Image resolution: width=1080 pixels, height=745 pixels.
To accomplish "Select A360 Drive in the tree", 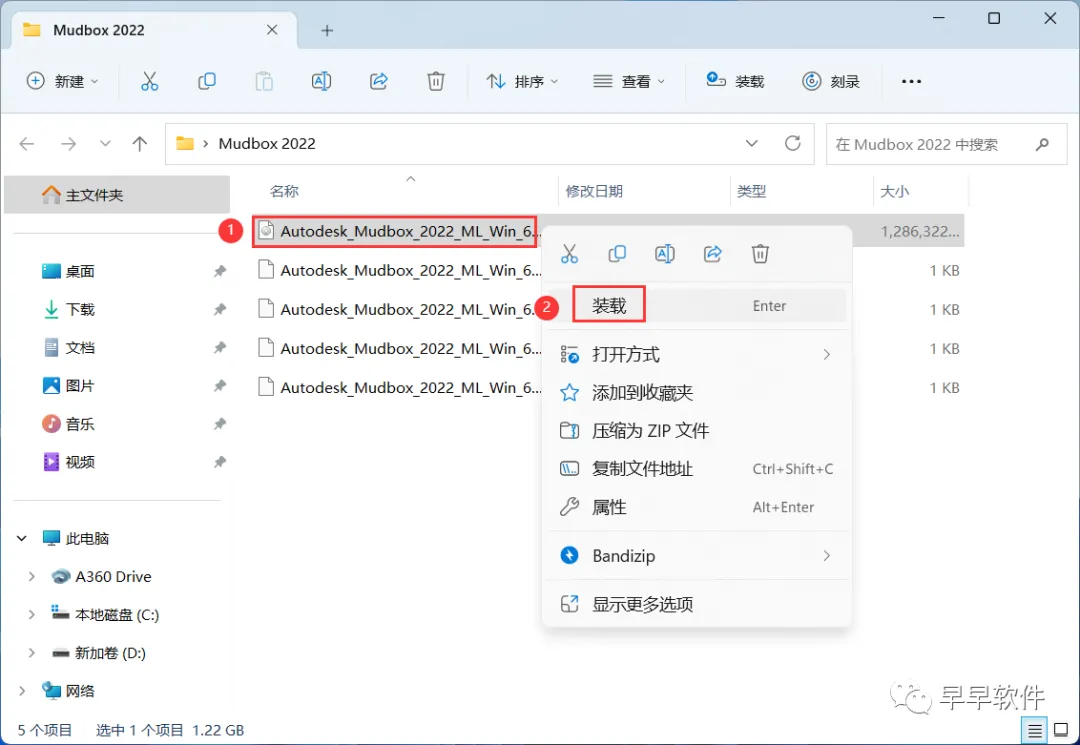I will point(102,576).
